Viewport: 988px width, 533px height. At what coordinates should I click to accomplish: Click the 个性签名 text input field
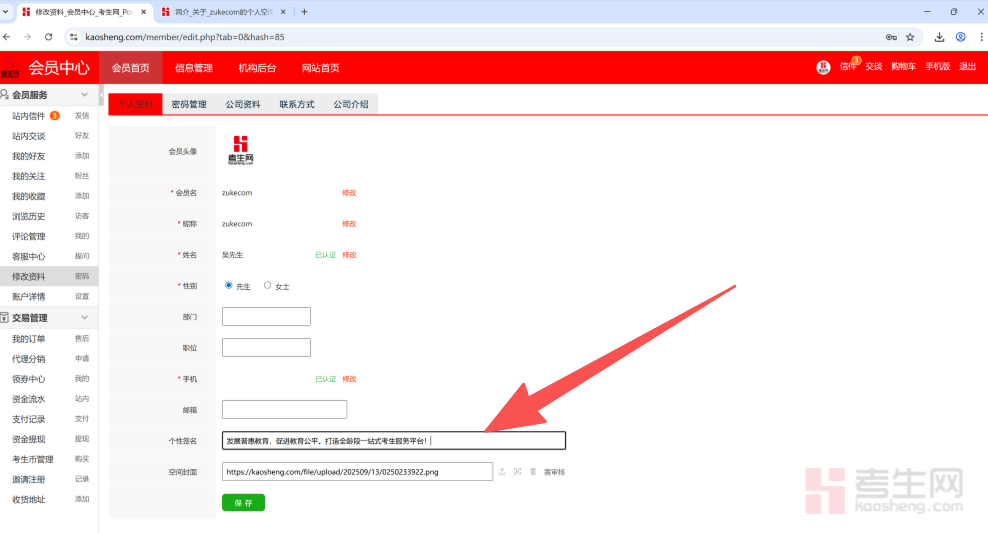click(x=393, y=440)
